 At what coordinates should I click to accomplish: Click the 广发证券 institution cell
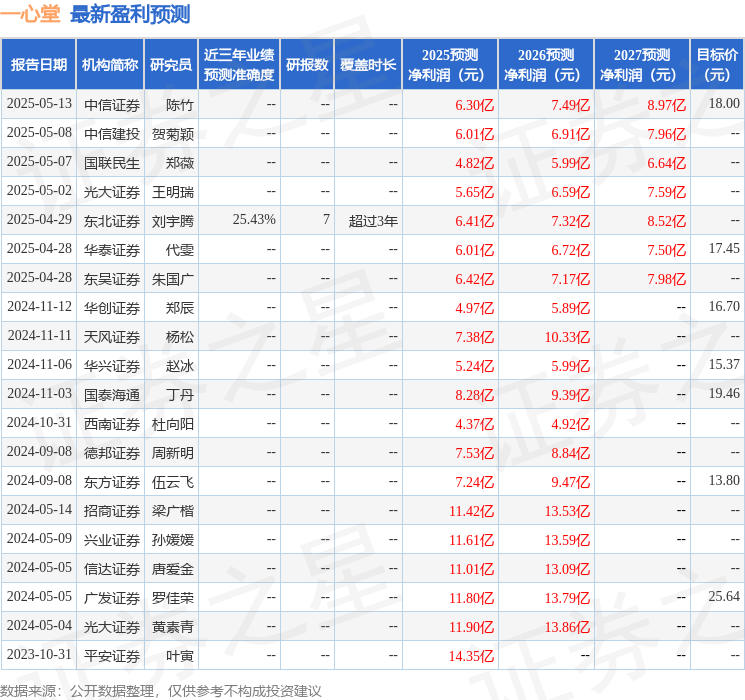pyautogui.click(x=112, y=597)
